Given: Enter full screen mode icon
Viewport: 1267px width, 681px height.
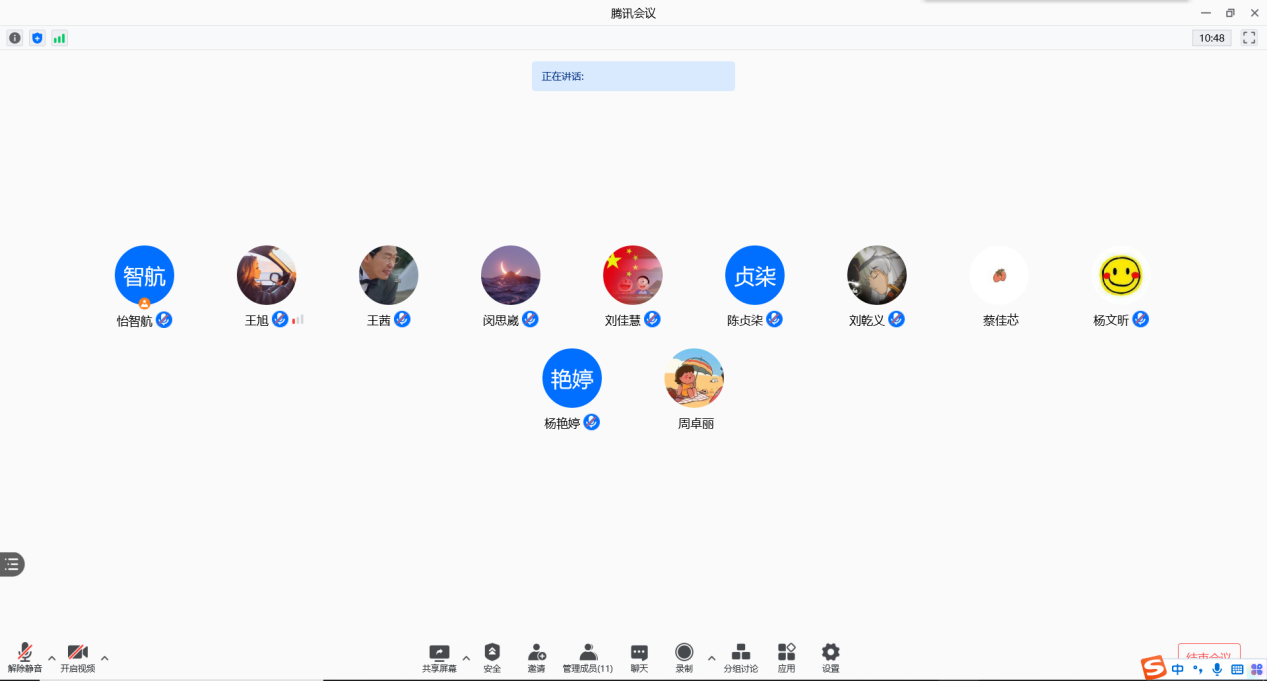Looking at the screenshot, I should pyautogui.click(x=1249, y=38).
